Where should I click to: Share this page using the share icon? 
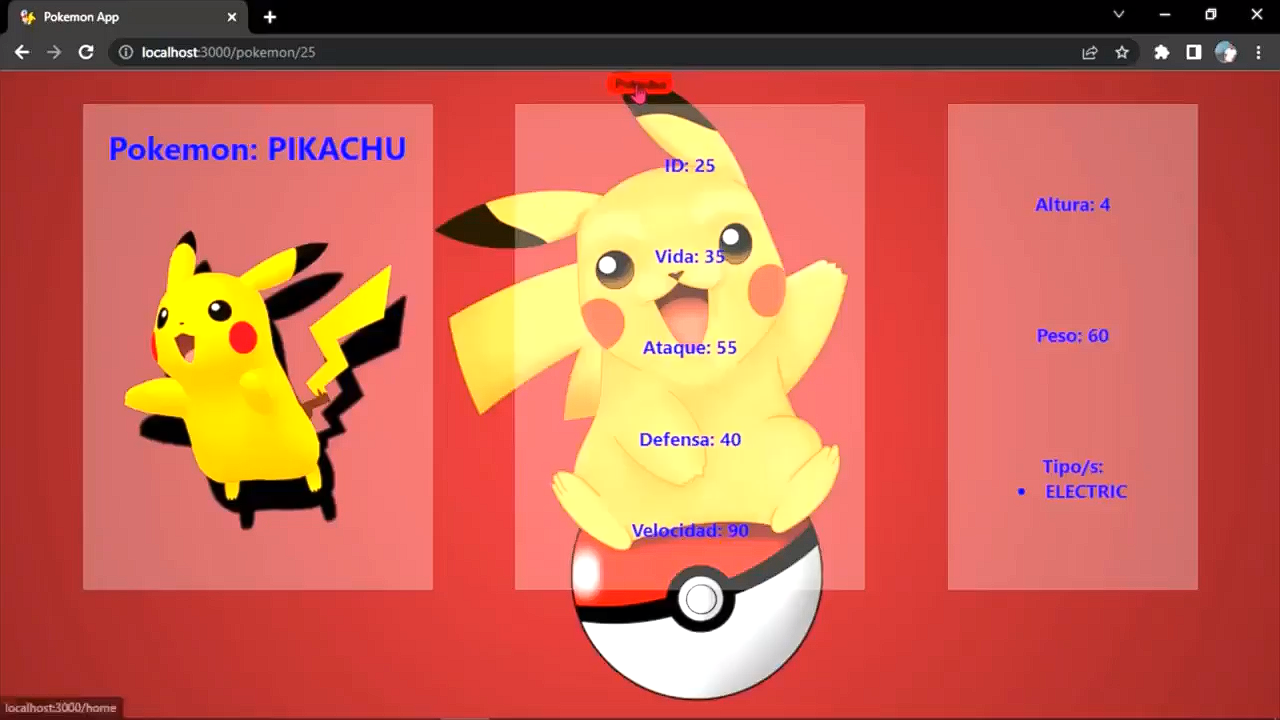[x=1090, y=52]
